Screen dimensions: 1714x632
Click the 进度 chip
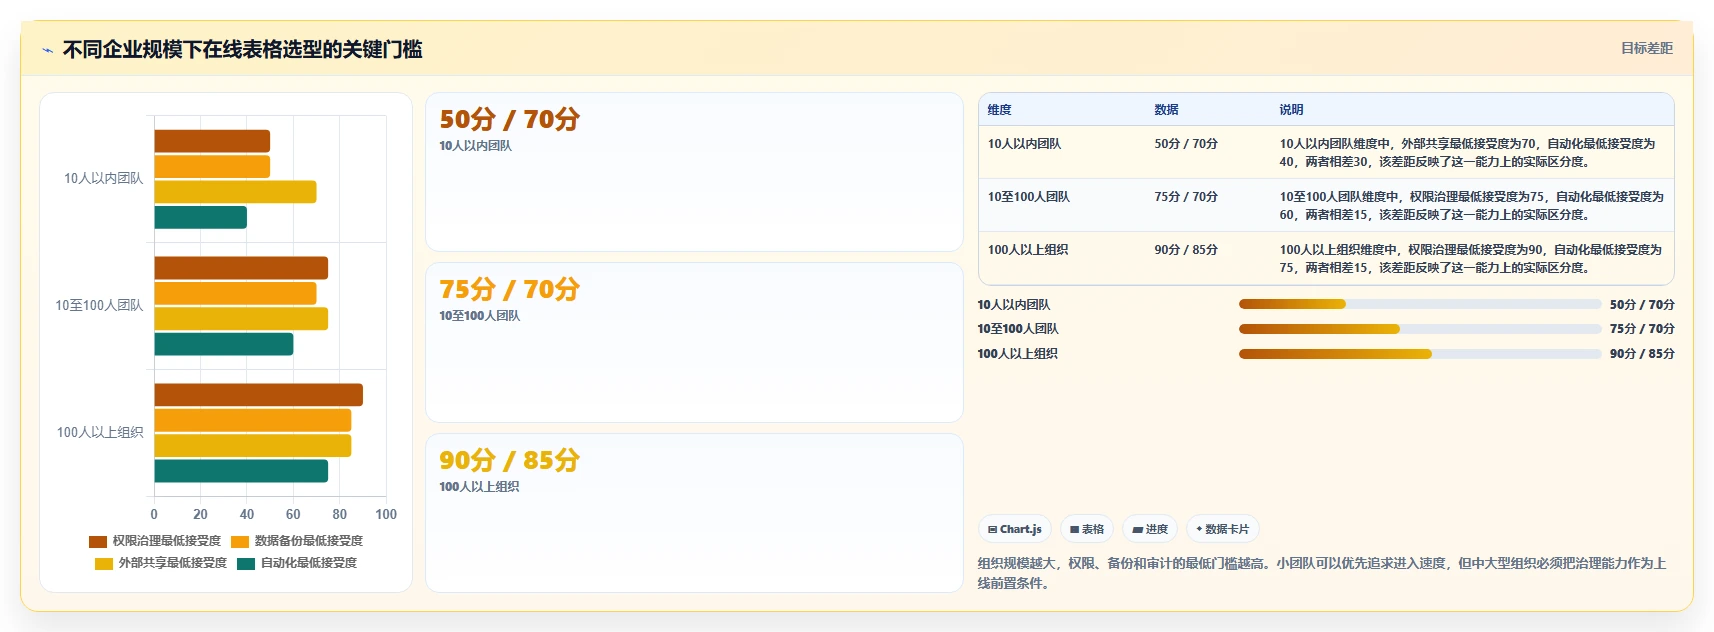(1149, 529)
